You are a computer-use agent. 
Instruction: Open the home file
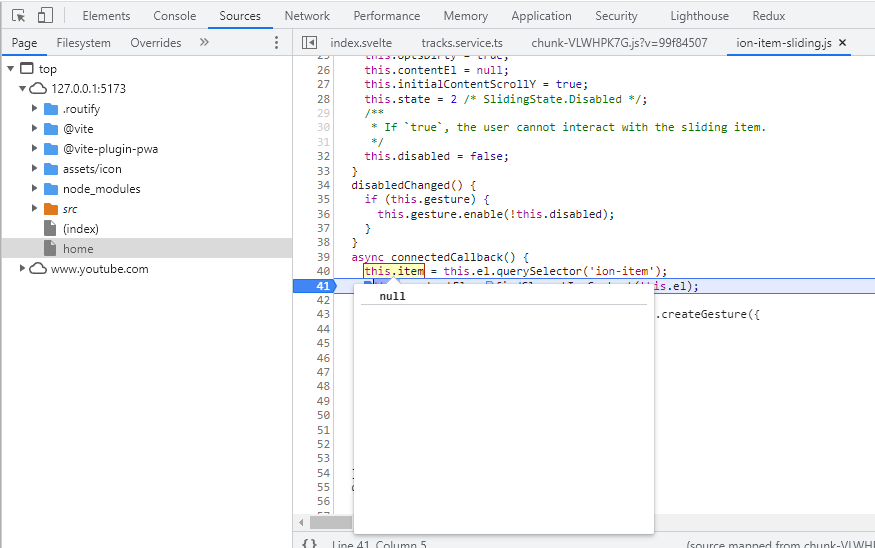coord(78,249)
